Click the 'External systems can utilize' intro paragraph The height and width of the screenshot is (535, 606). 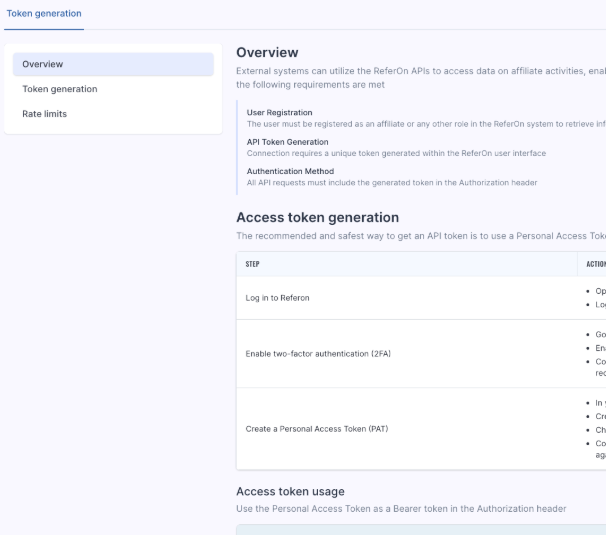pos(421,78)
